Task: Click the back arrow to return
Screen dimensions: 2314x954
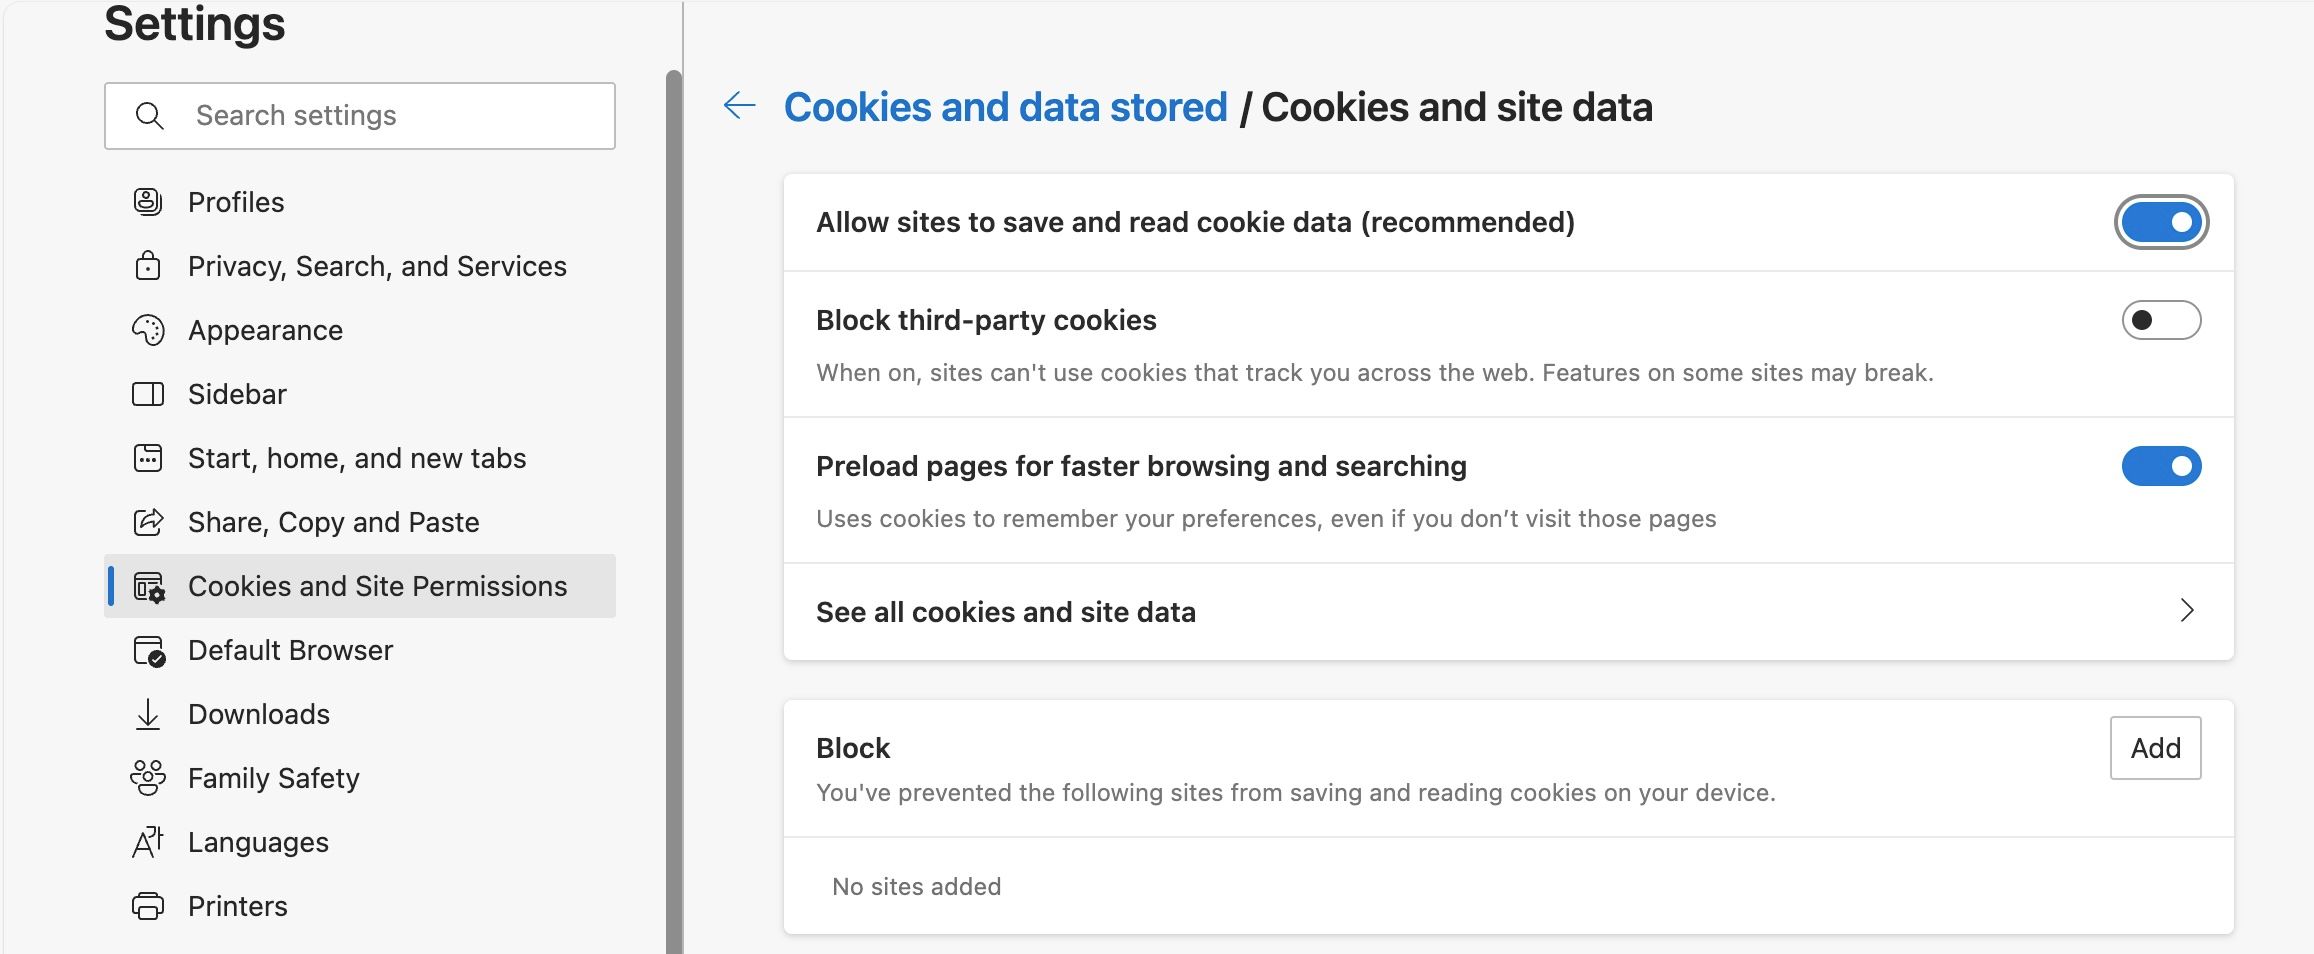Action: (x=739, y=105)
